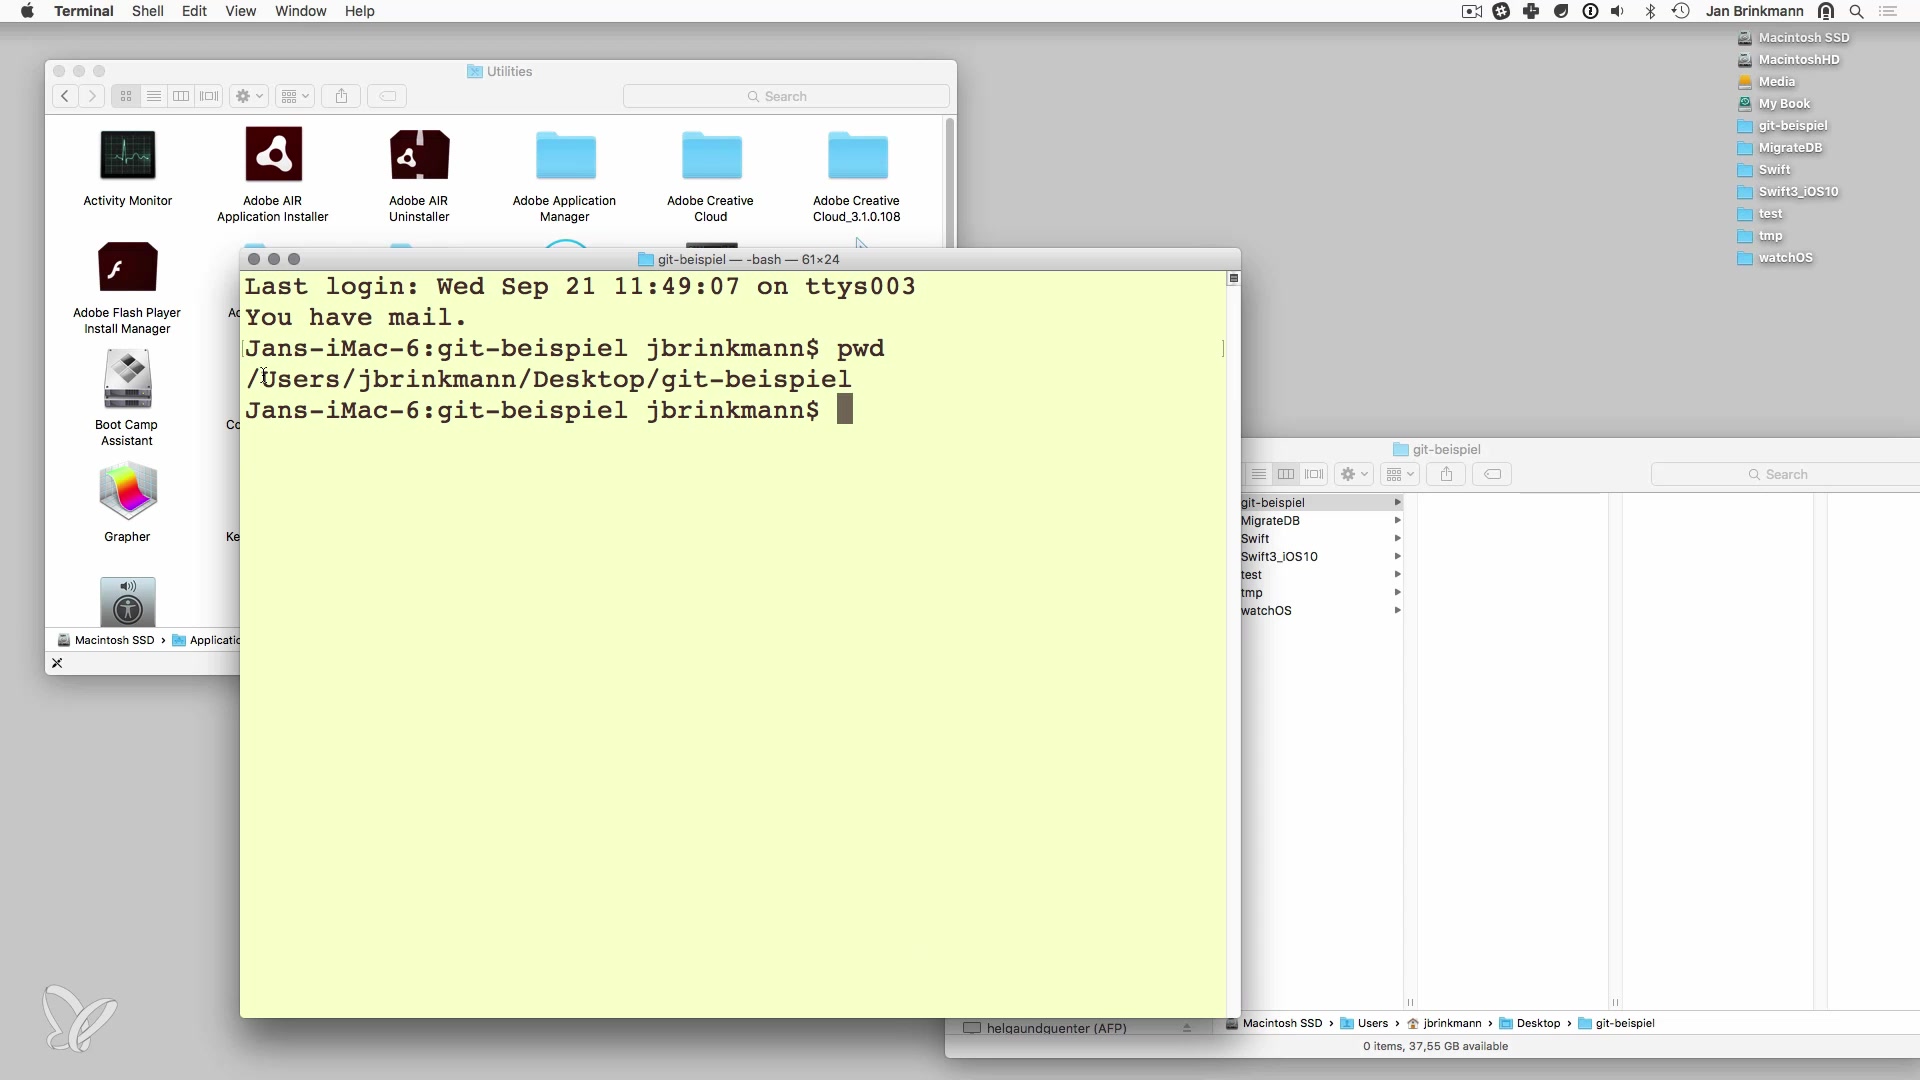Image resolution: width=1920 pixels, height=1080 pixels.
Task: Expand the MigrateDB folder arrow
Action: [x=1397, y=521]
